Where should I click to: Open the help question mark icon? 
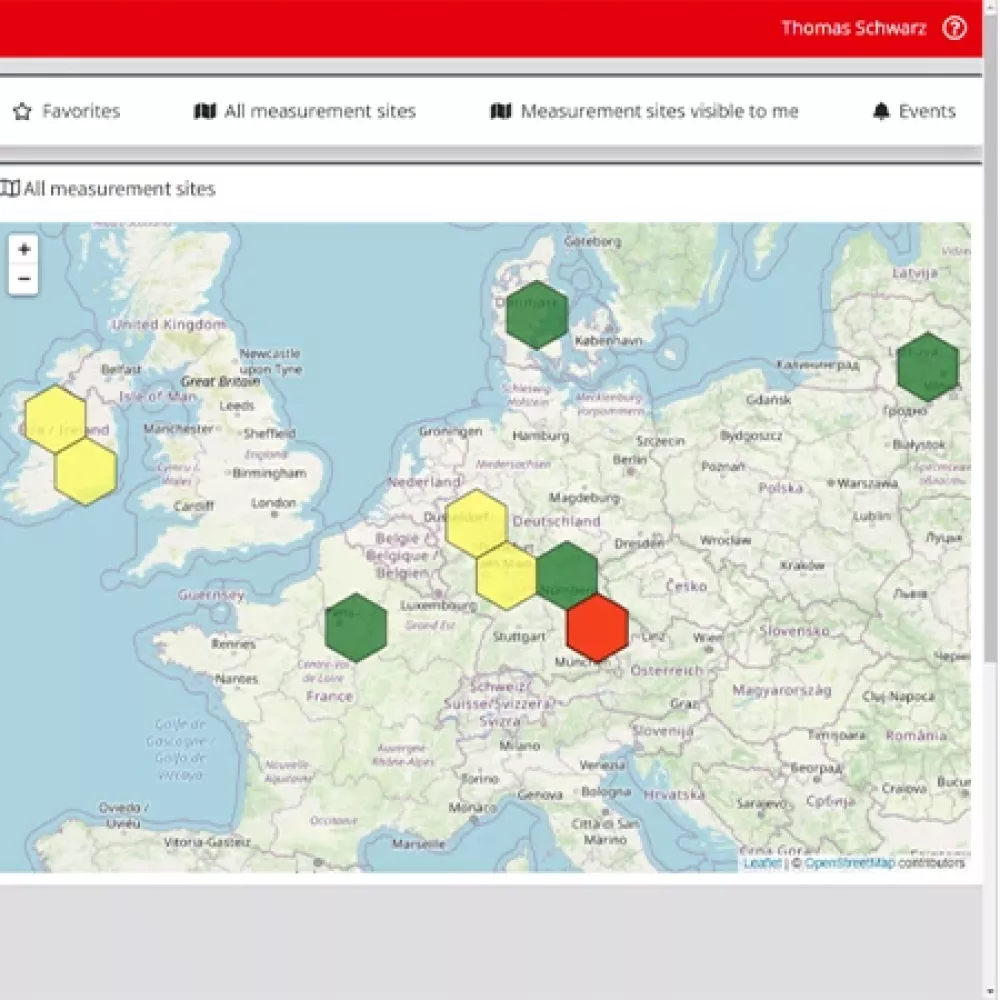pyautogui.click(x=954, y=28)
